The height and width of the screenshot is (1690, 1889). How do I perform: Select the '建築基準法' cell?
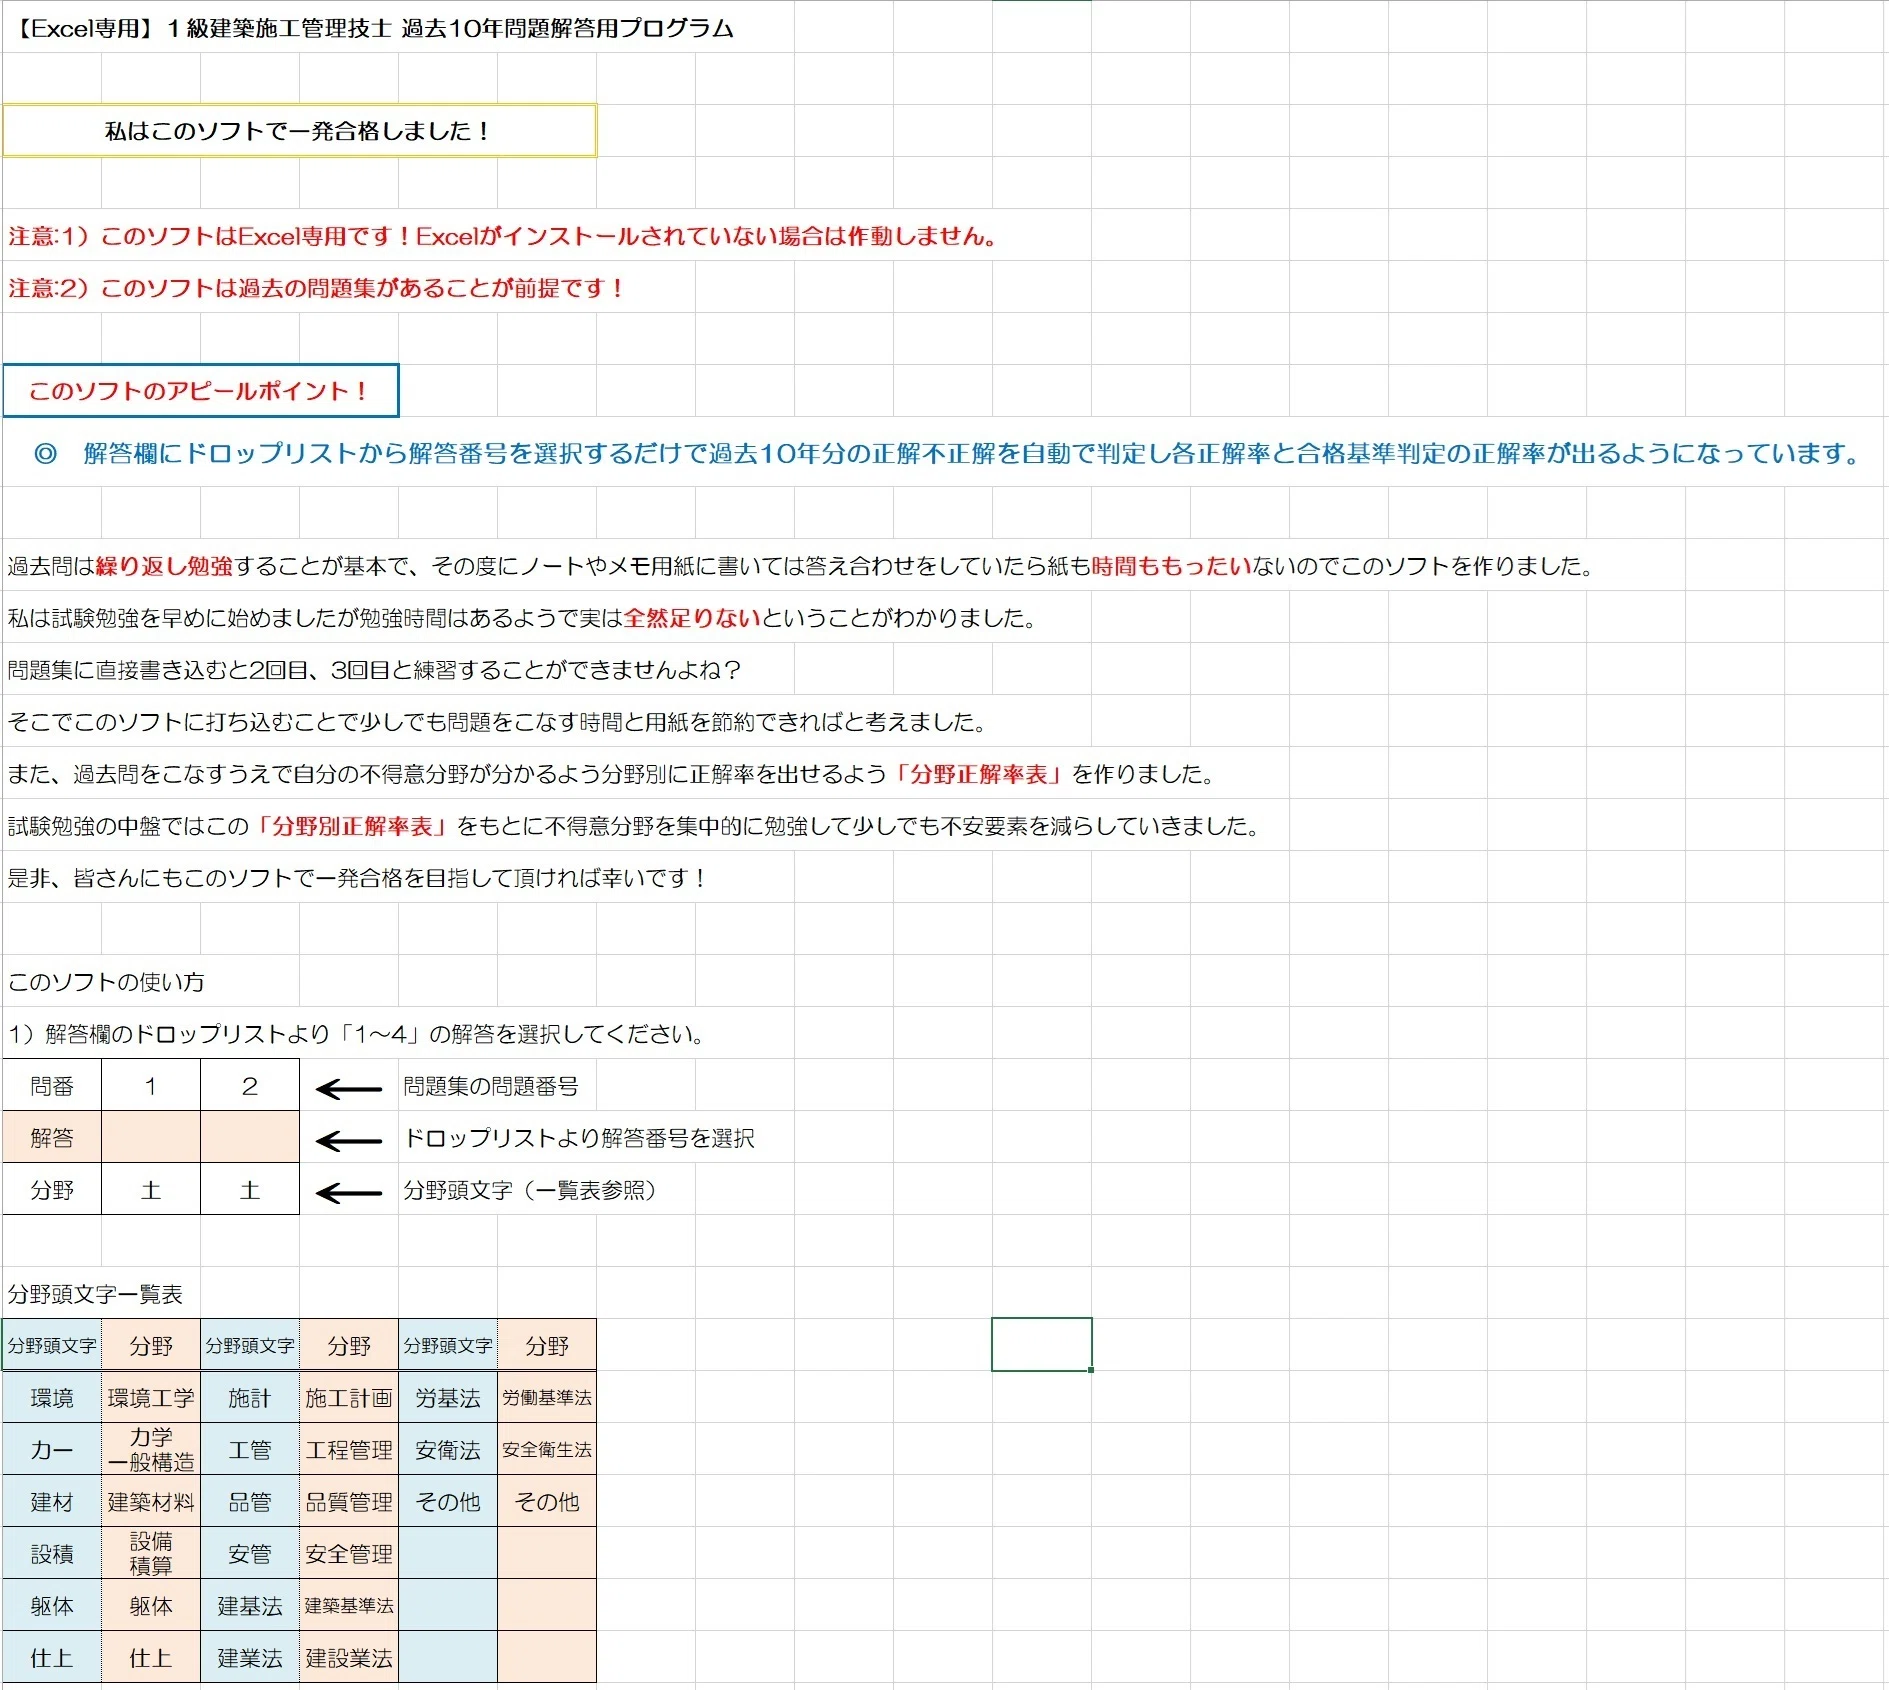pos(349,1606)
